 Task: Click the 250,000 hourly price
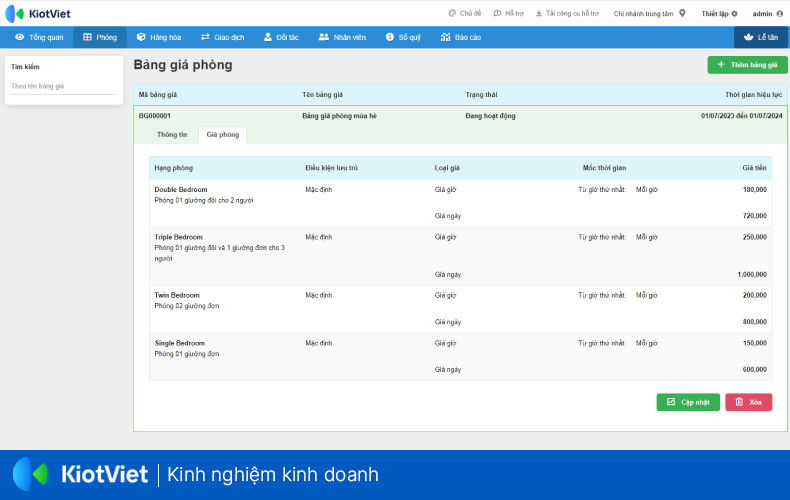click(755, 237)
